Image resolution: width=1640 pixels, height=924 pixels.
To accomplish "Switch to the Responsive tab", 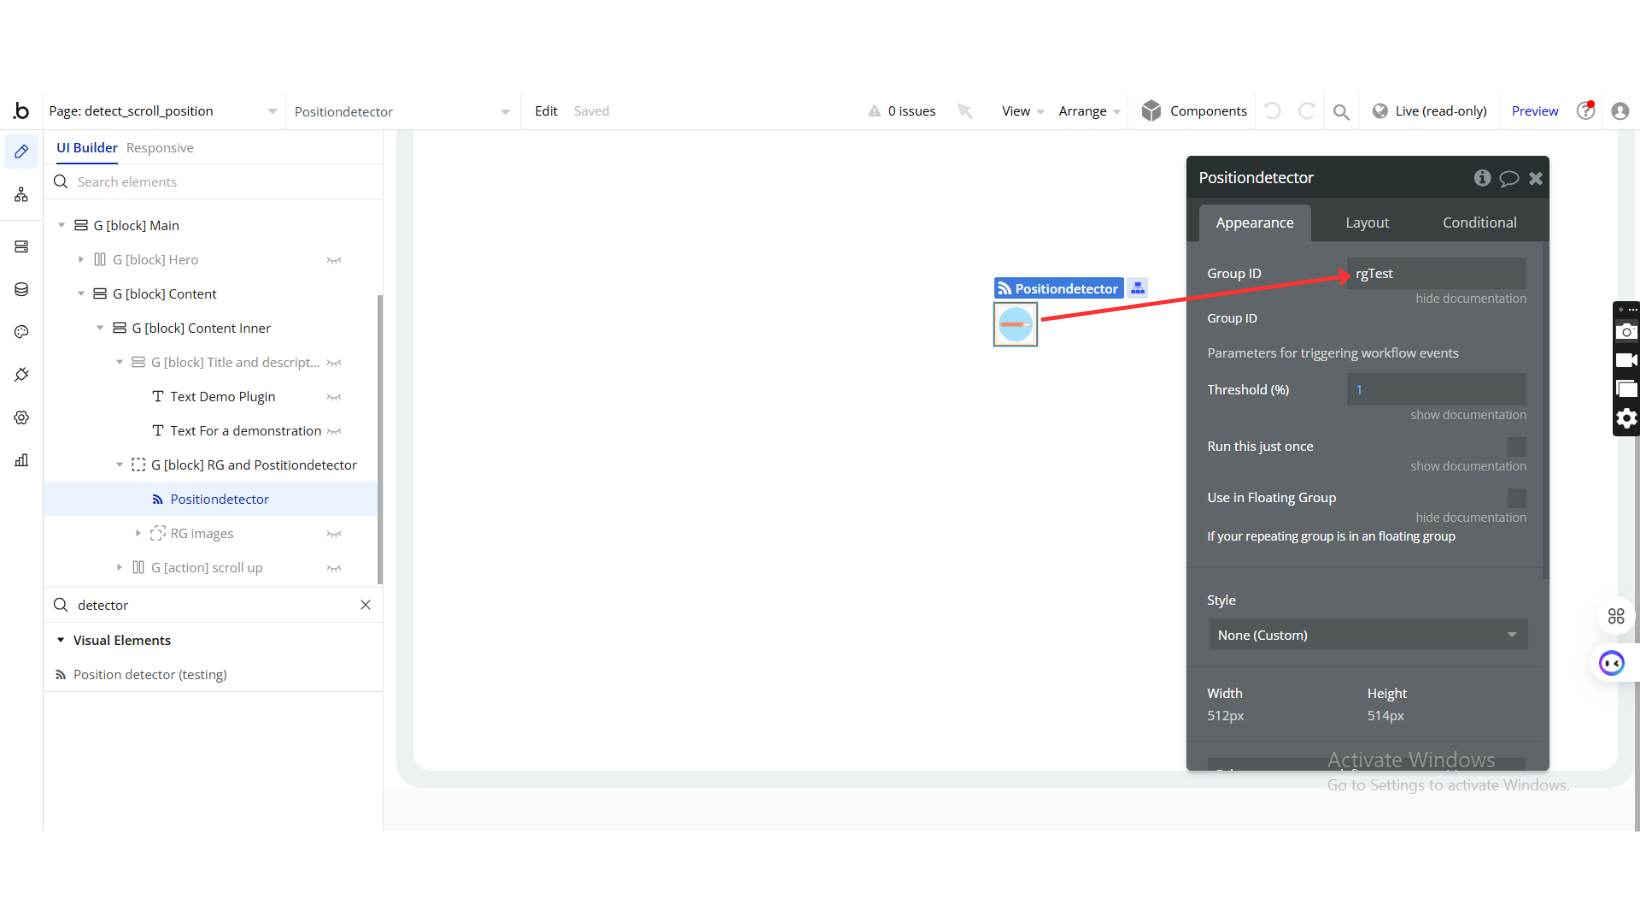I will pos(160,148).
